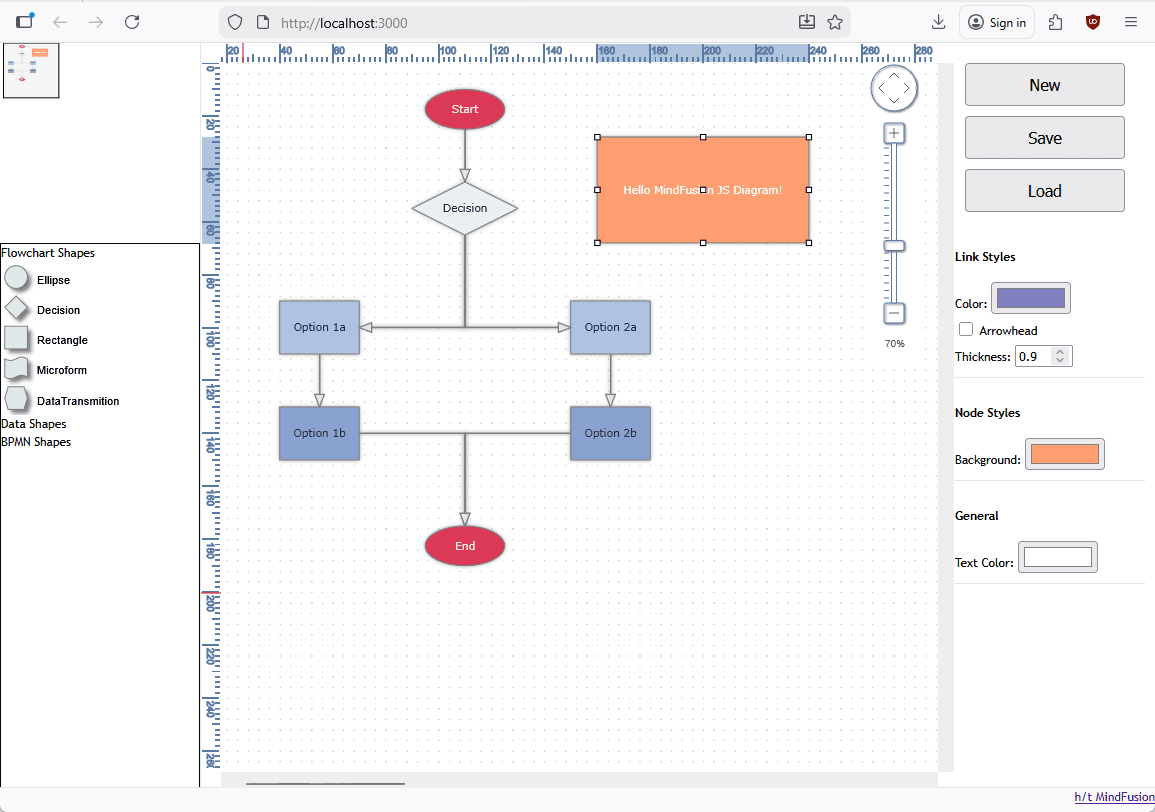Click the Load button
Screen dimensions: 1155x812
(x=1045, y=191)
